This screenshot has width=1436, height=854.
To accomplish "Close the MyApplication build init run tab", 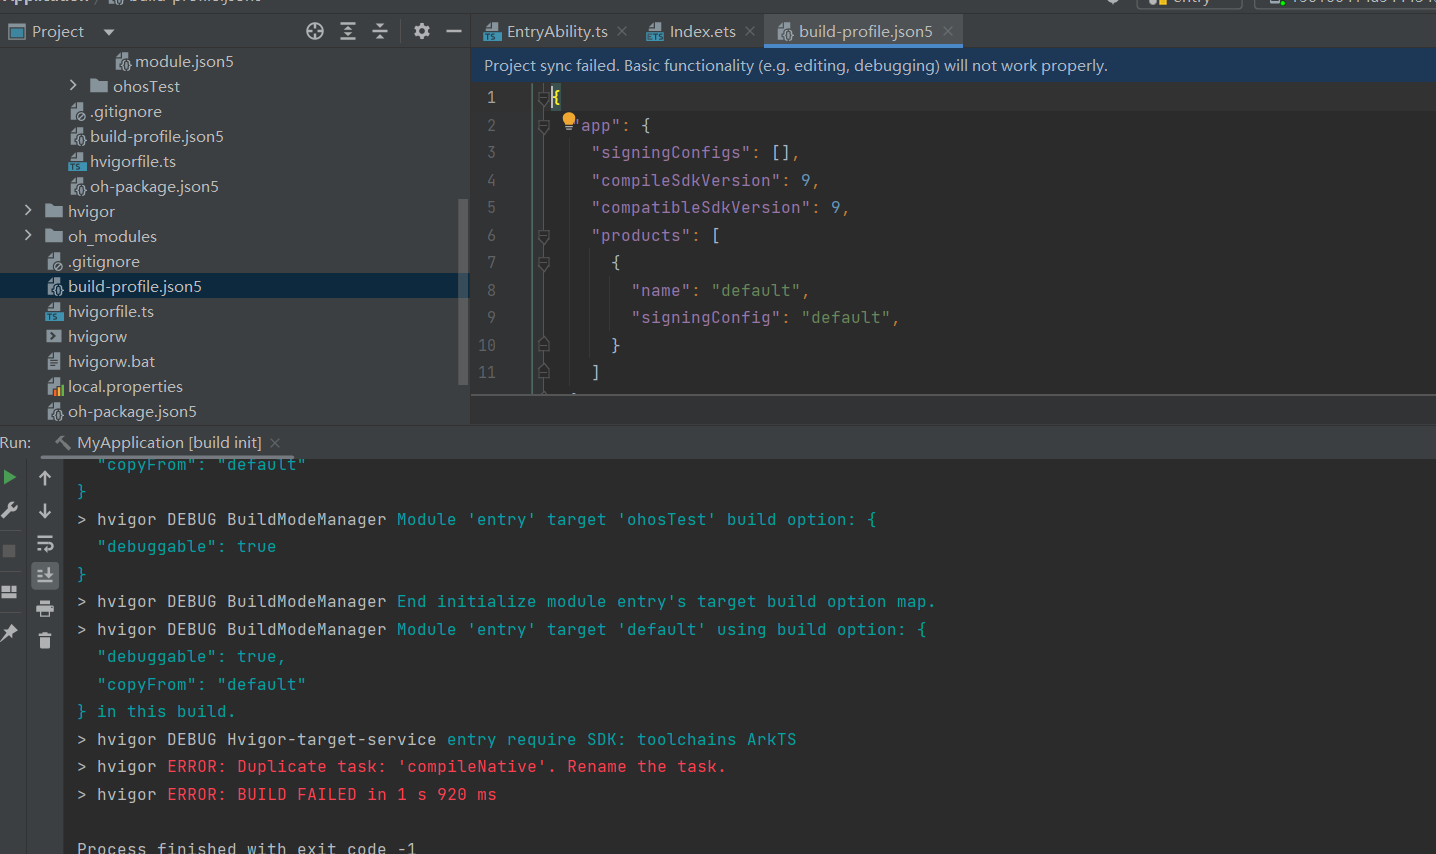I will 275,442.
